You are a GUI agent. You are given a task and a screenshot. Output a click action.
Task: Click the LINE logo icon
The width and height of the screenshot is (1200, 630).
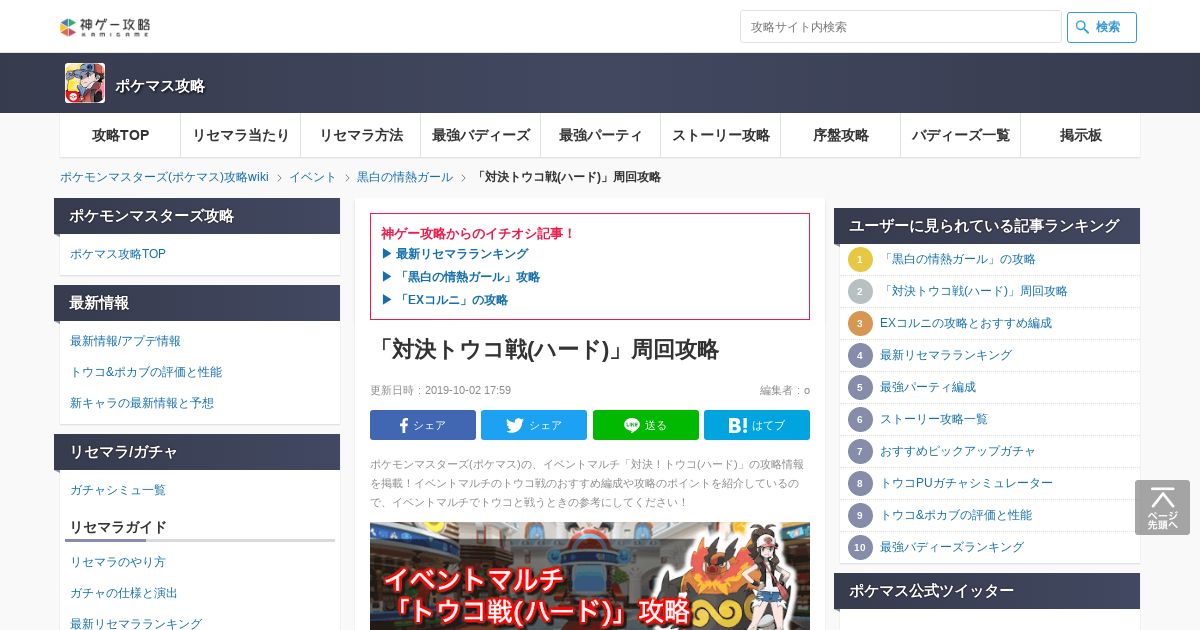(x=632, y=425)
